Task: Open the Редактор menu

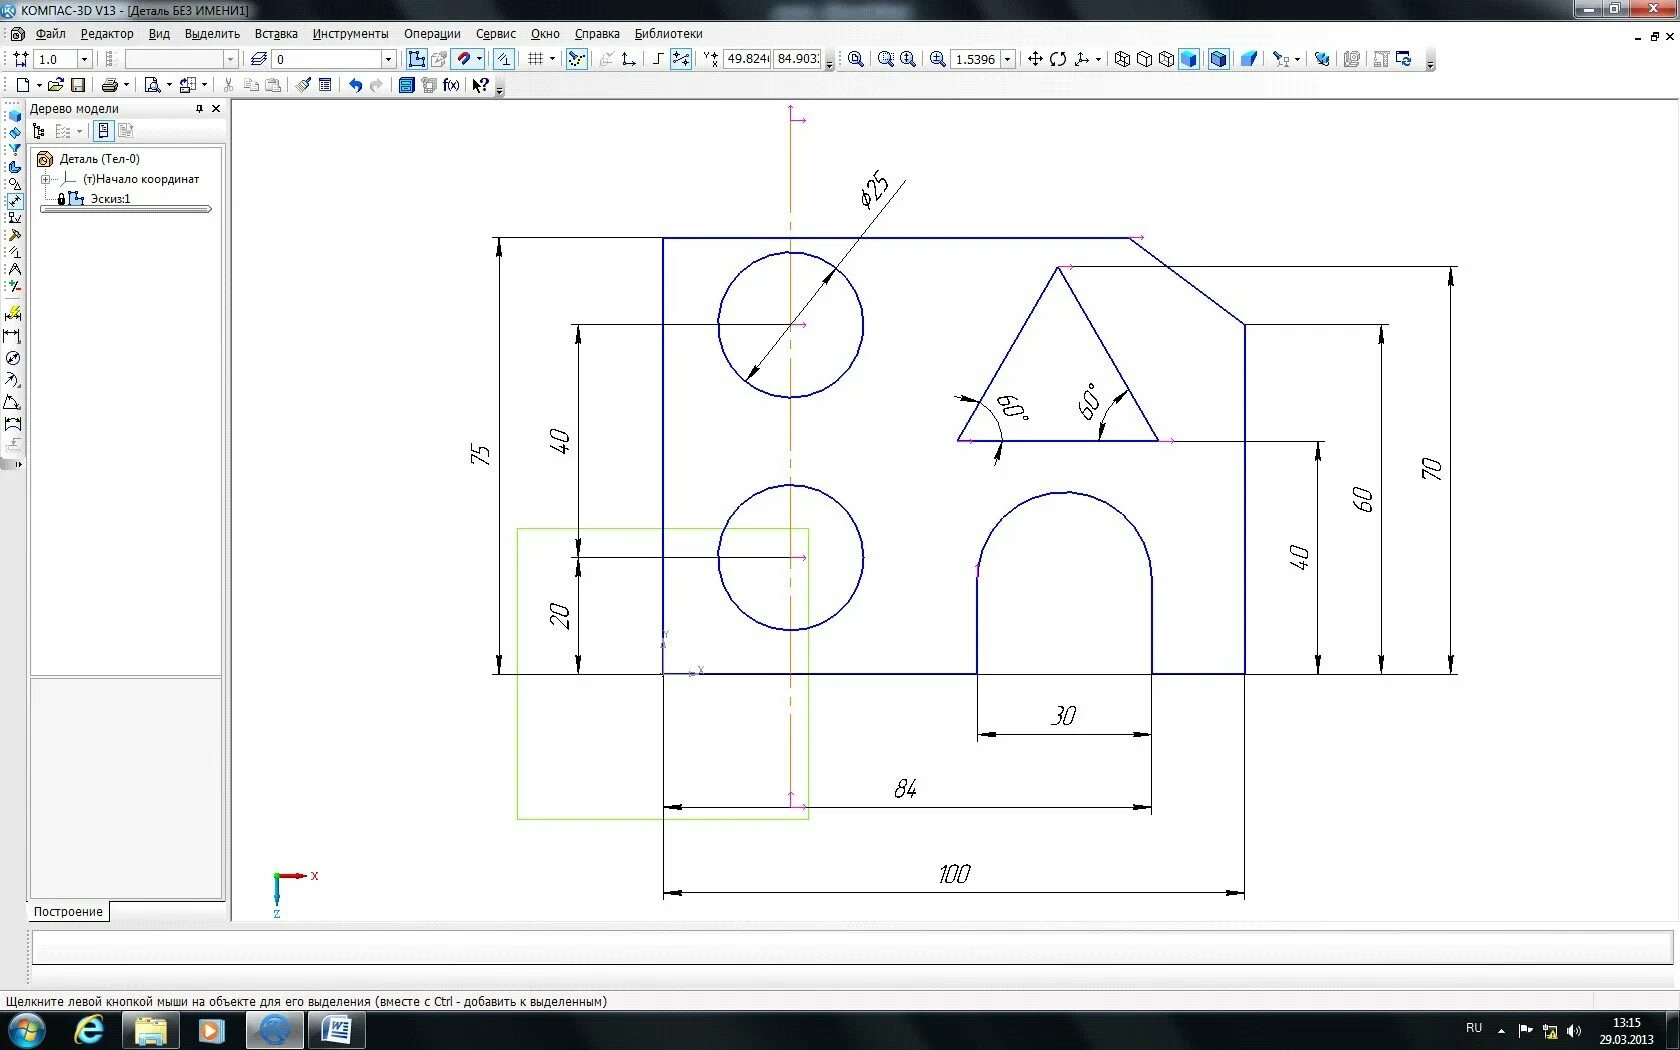Action: point(107,33)
